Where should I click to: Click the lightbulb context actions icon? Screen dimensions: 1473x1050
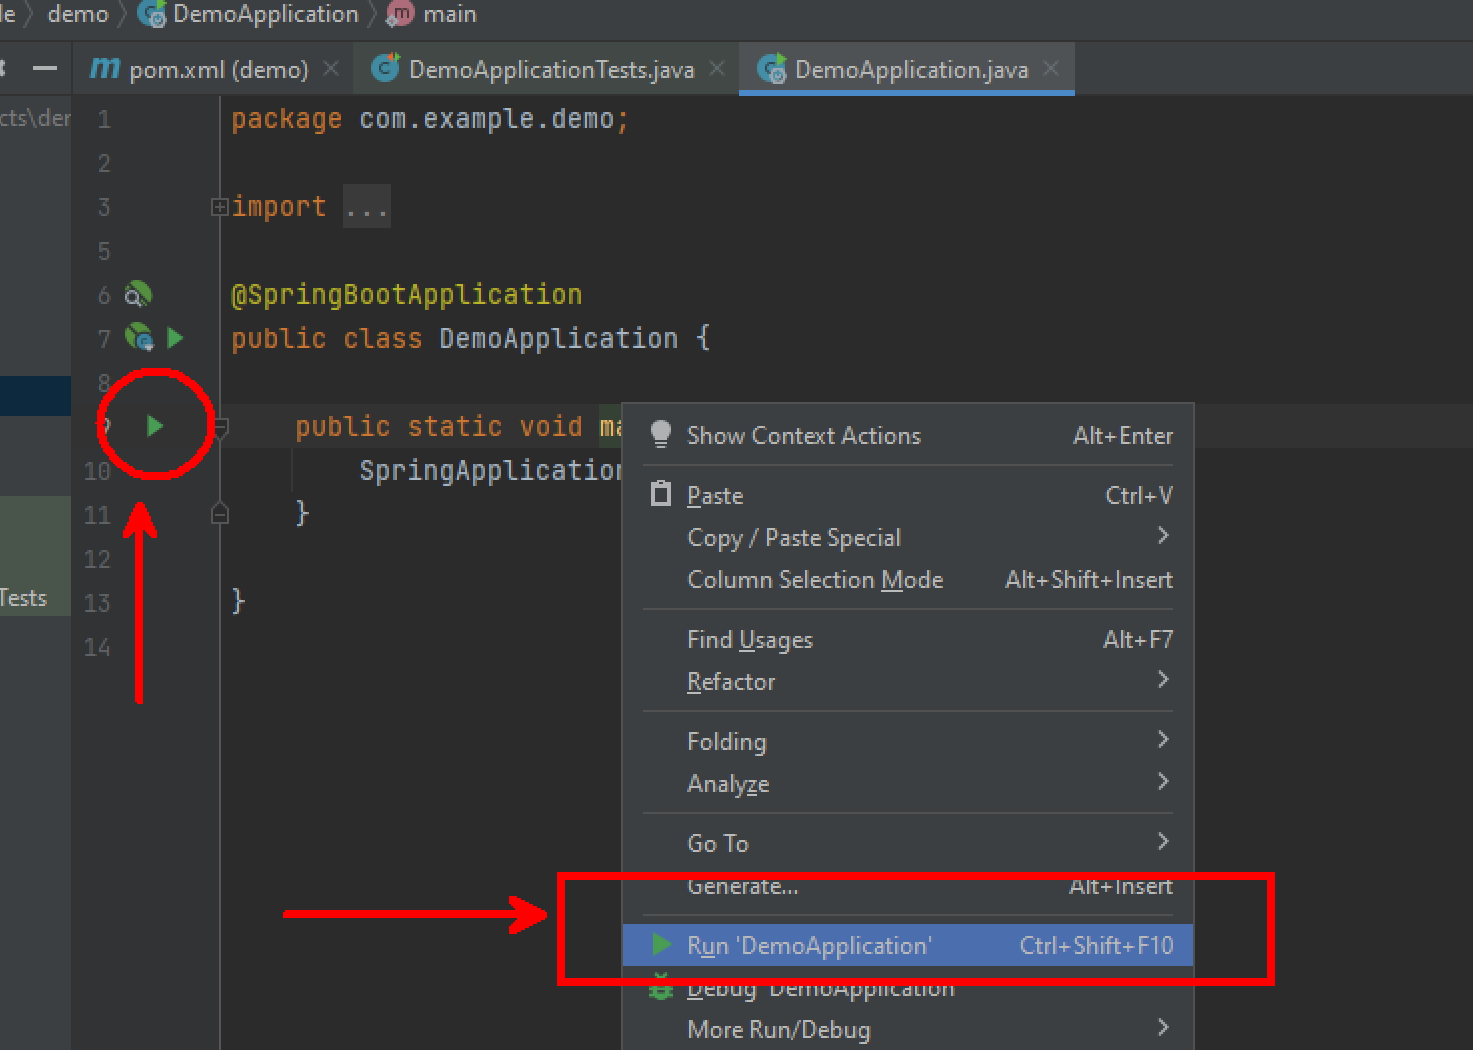[x=661, y=434]
